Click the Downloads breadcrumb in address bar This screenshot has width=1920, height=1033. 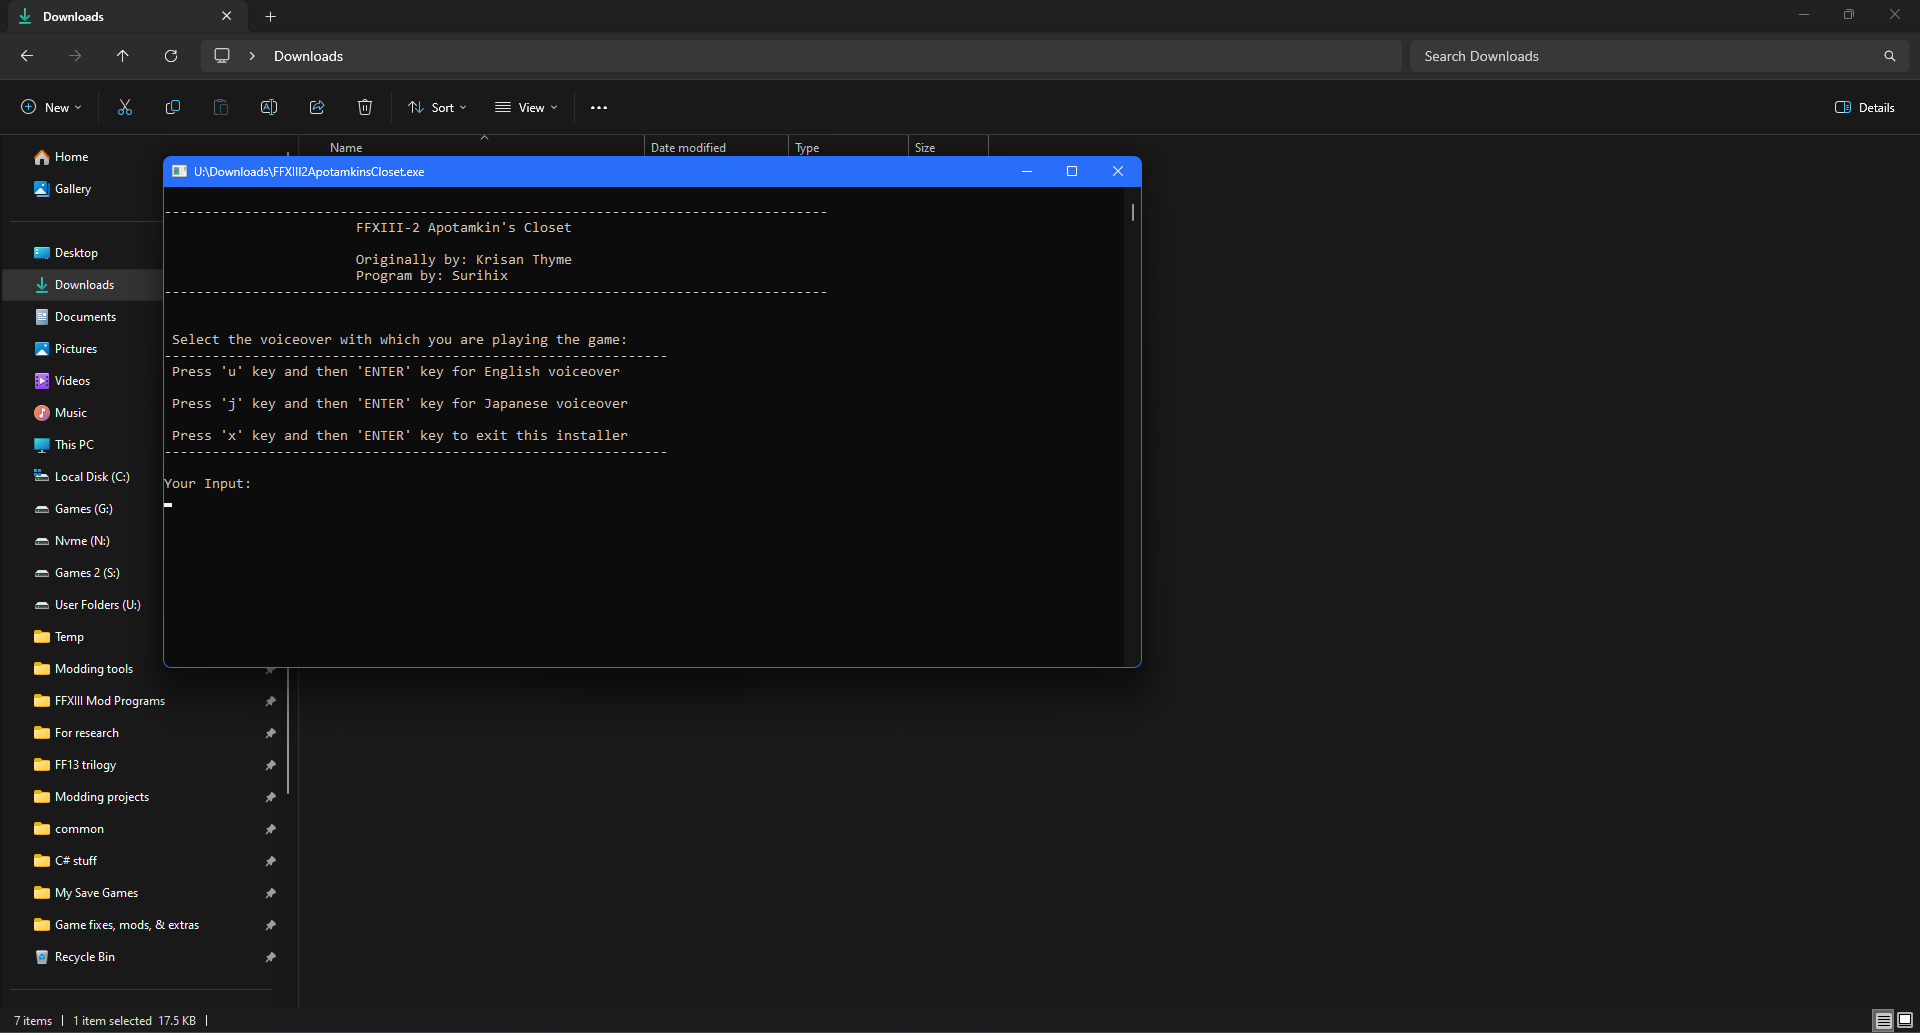pos(308,56)
